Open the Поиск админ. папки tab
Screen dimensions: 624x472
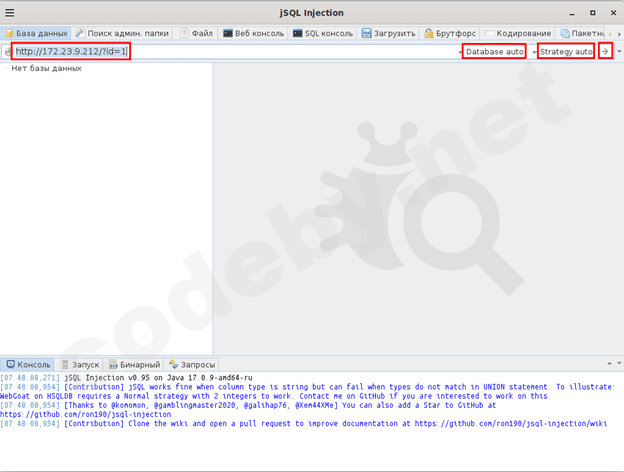[x=123, y=33]
